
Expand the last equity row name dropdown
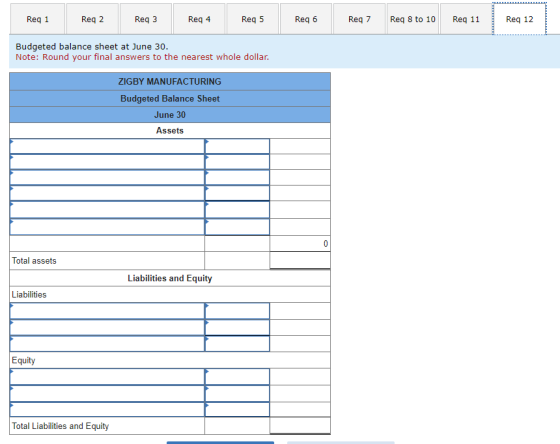(x=107, y=409)
